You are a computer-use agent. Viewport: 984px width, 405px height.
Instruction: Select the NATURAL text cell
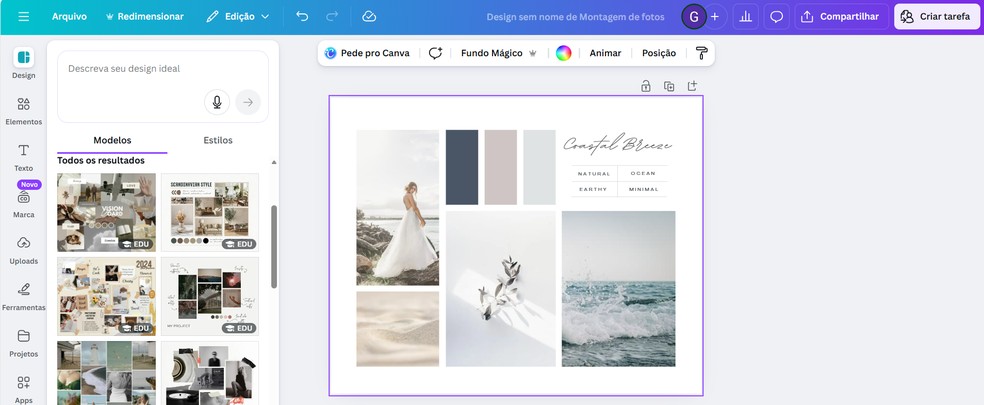594,173
